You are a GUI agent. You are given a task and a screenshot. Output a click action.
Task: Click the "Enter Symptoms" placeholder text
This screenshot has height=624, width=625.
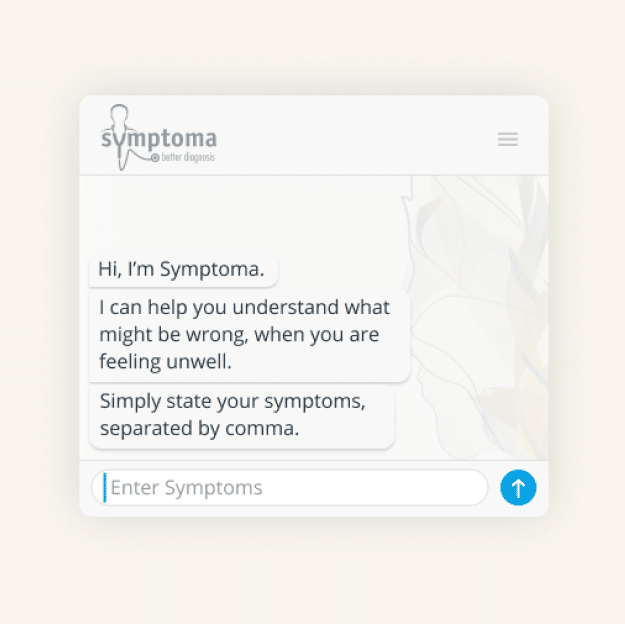point(186,488)
